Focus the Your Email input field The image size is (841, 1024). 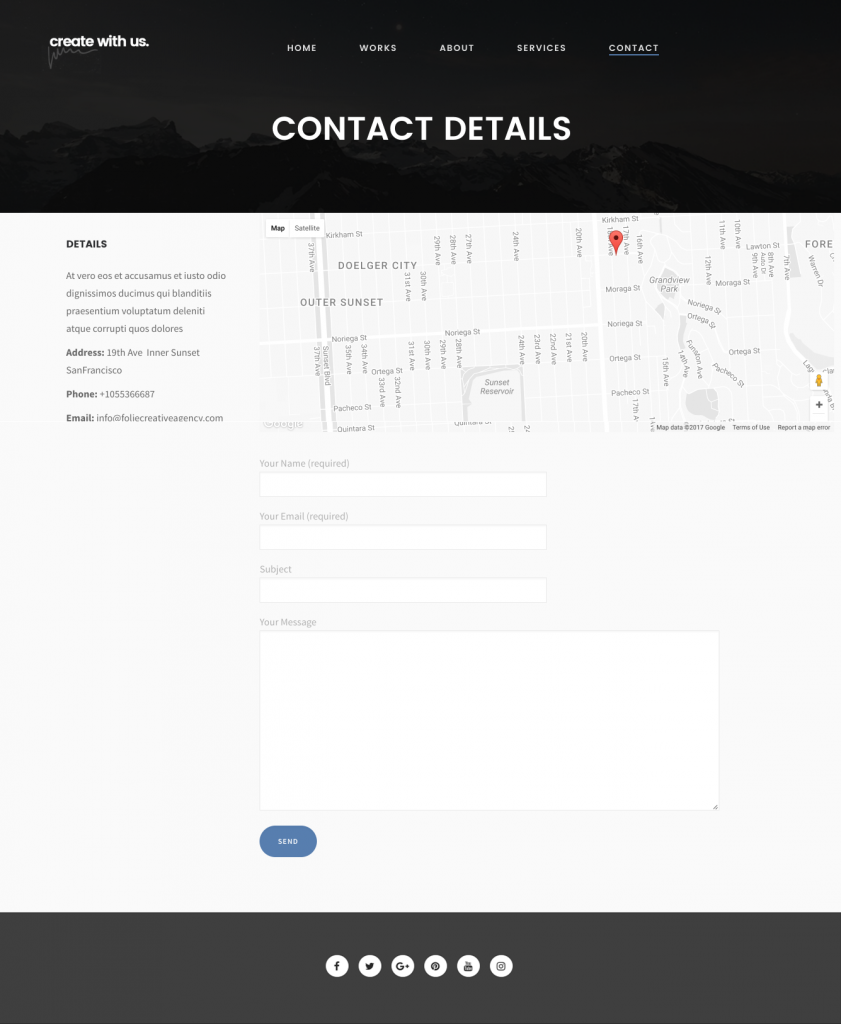point(403,537)
